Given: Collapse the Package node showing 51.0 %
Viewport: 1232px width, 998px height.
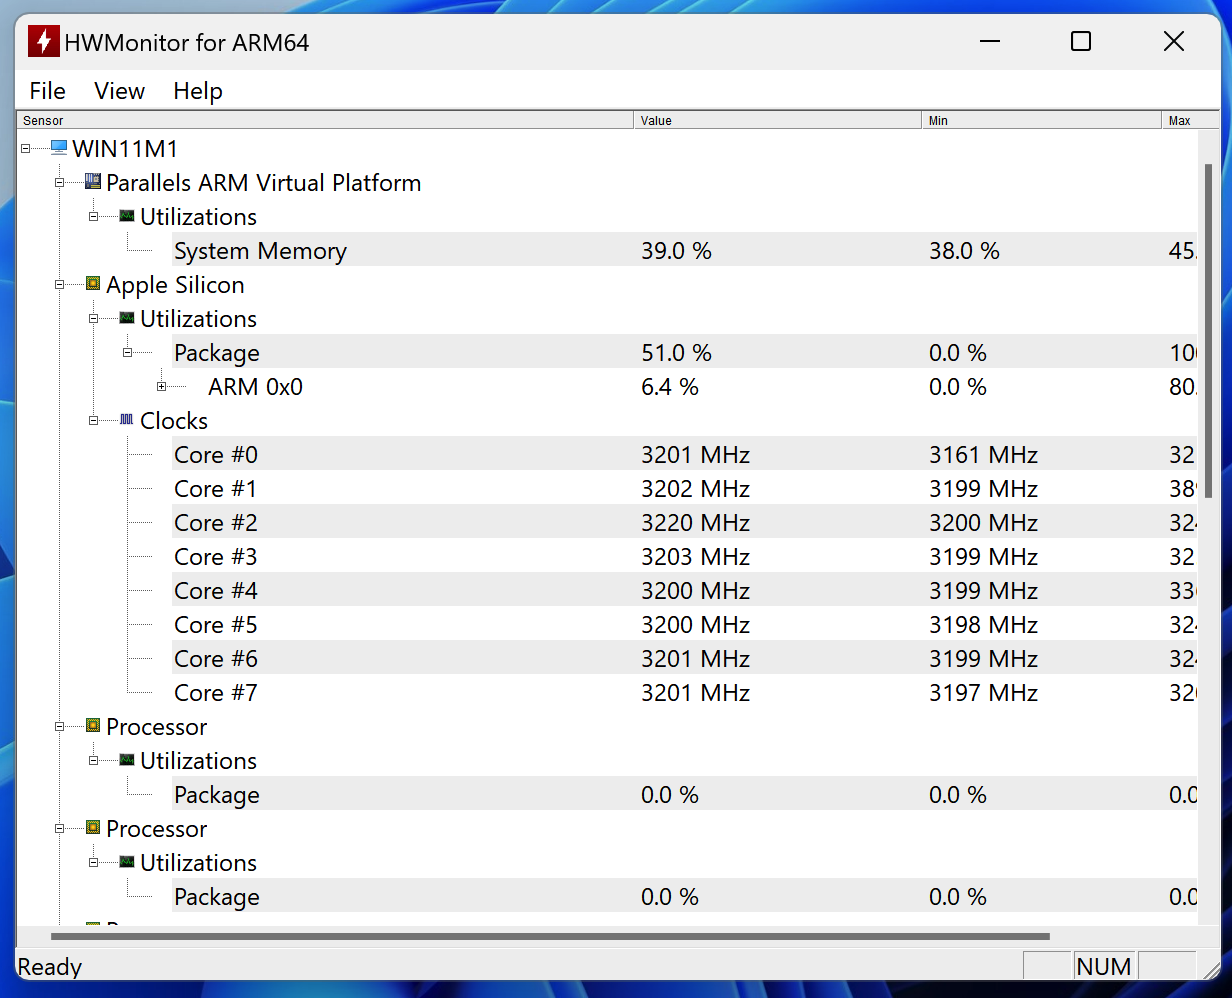Looking at the screenshot, I should [128, 353].
